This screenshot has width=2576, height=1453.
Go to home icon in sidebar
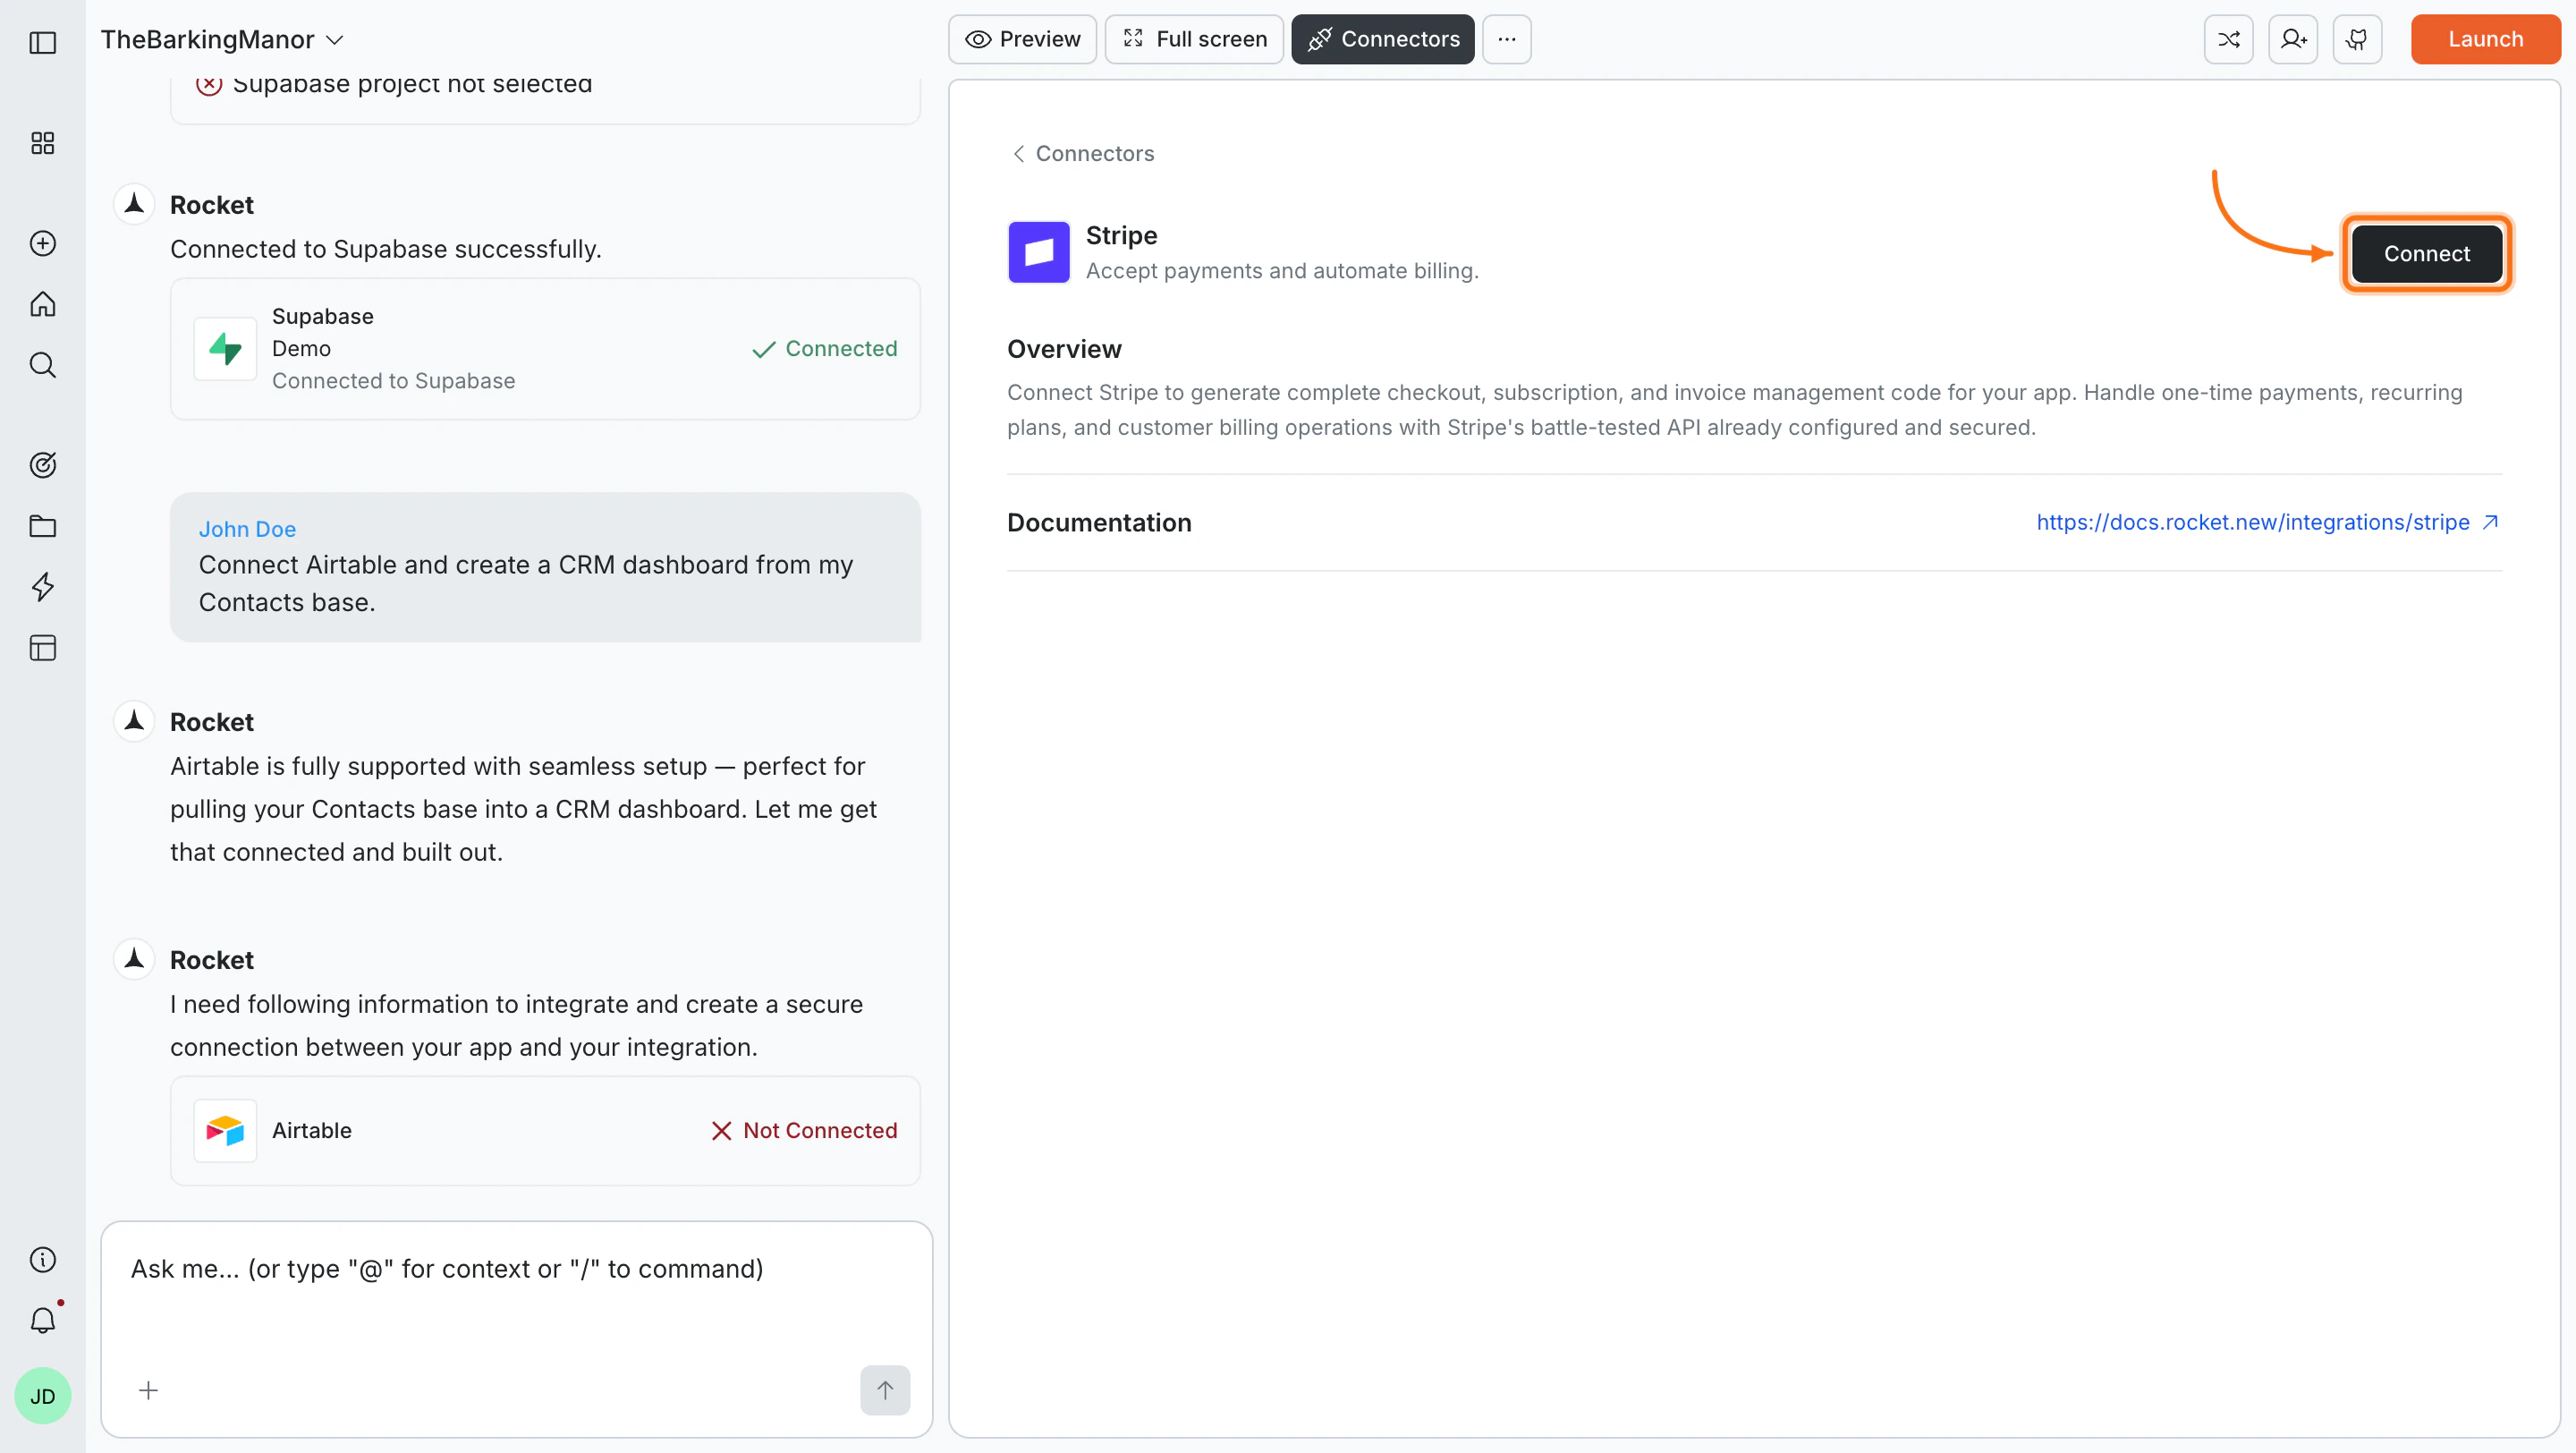click(x=42, y=304)
